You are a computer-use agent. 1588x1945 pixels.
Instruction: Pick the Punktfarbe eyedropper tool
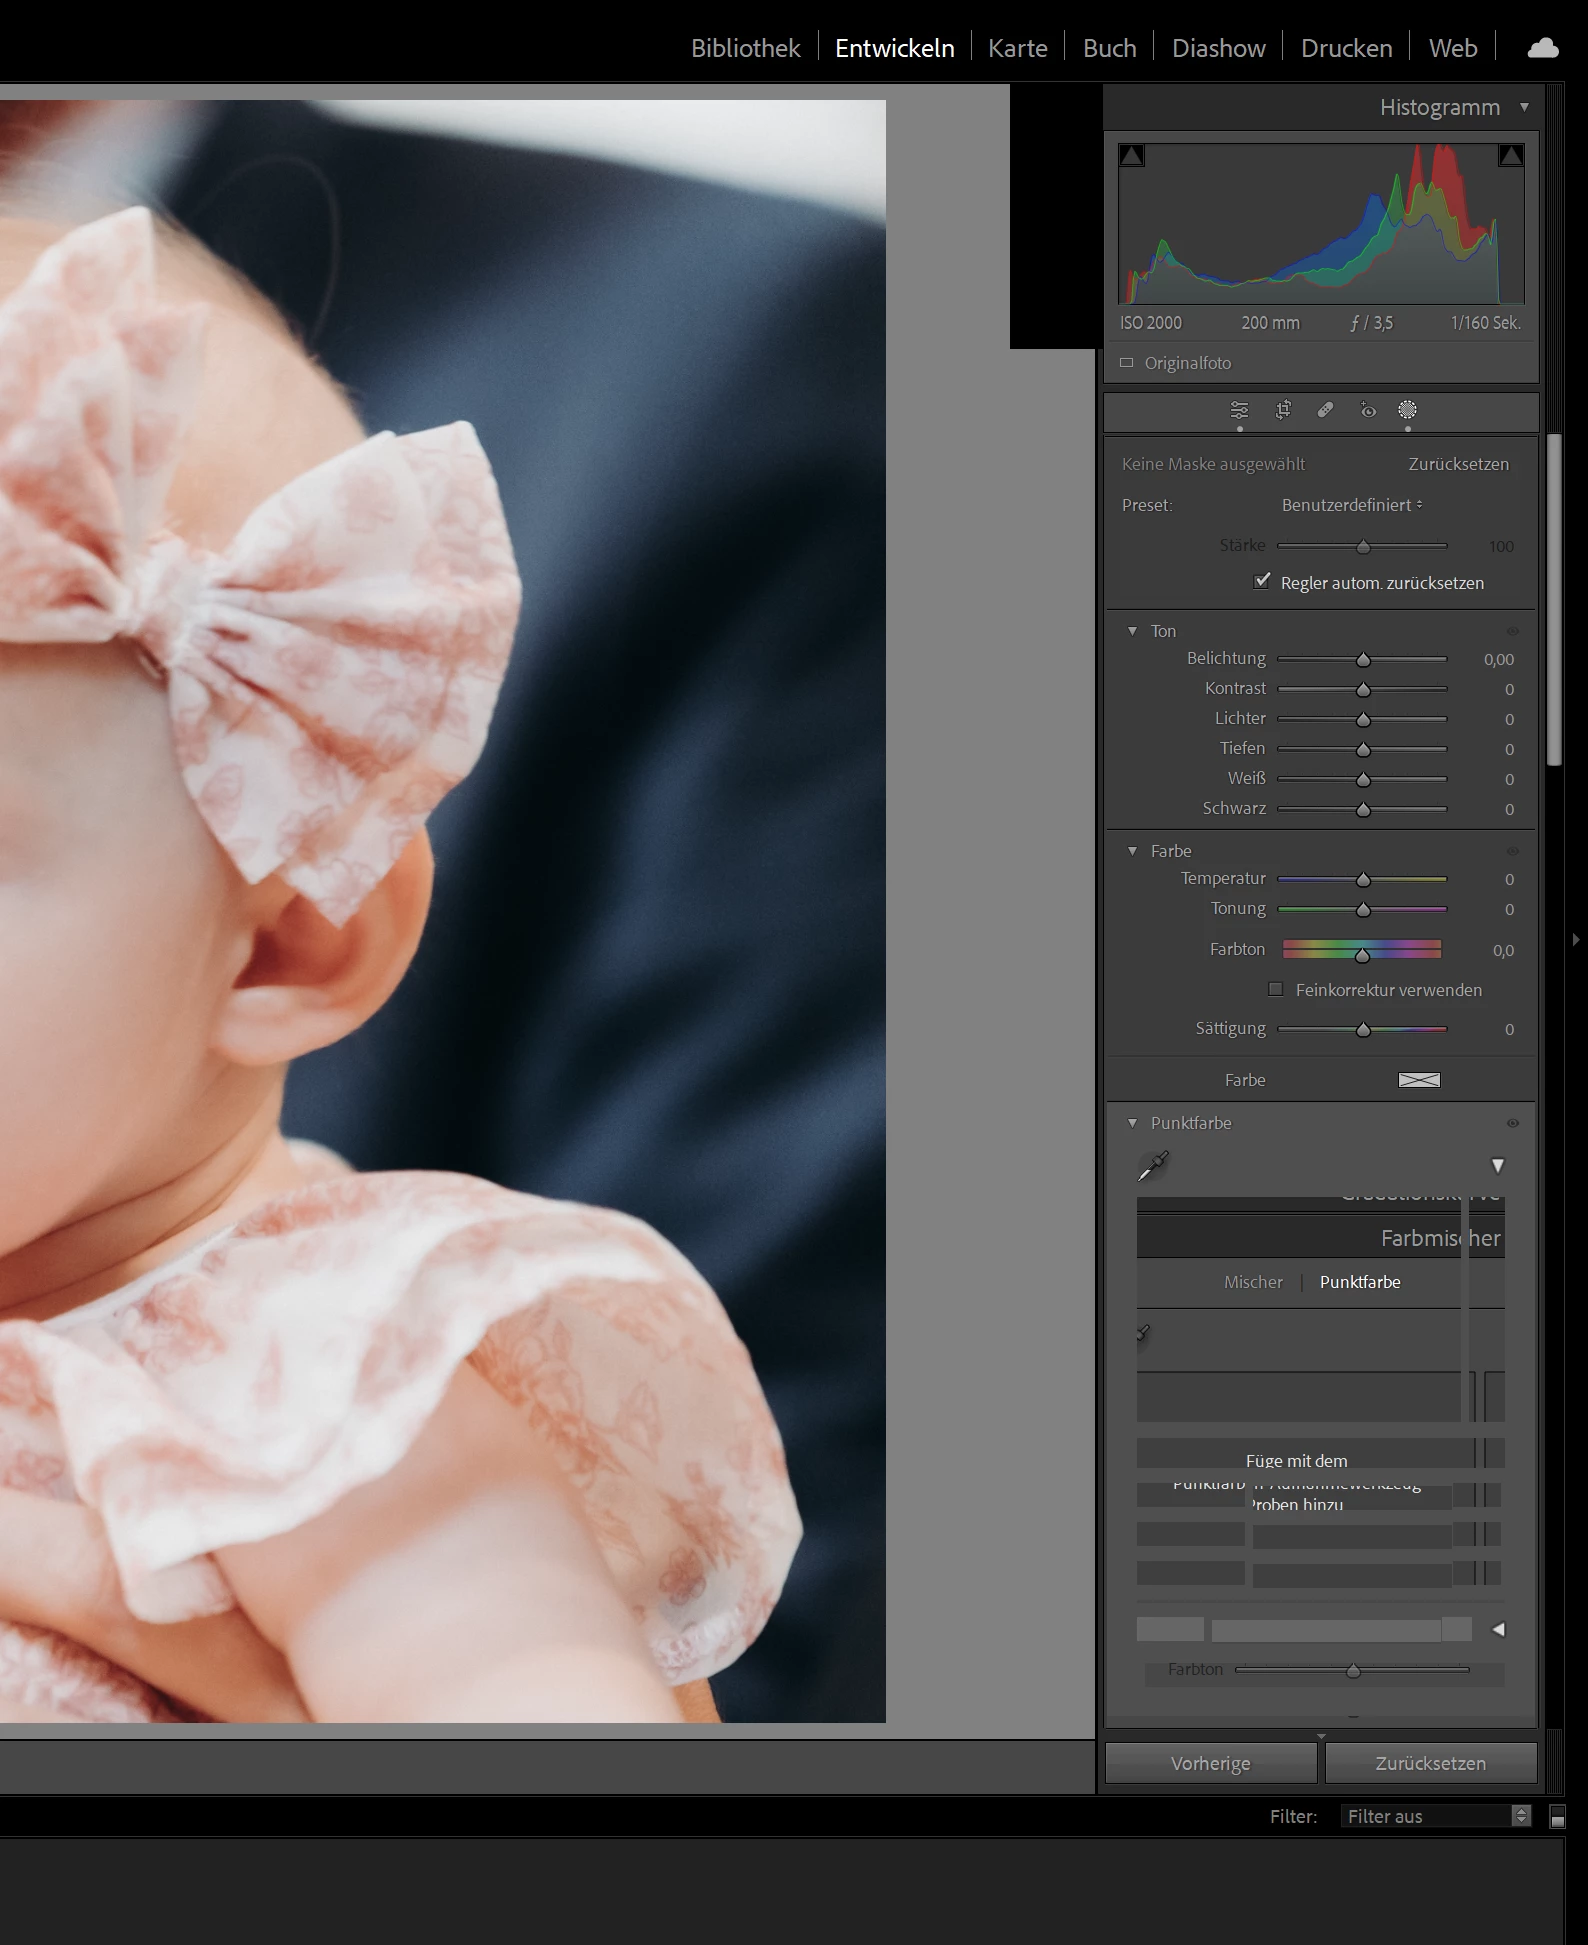(x=1153, y=1166)
